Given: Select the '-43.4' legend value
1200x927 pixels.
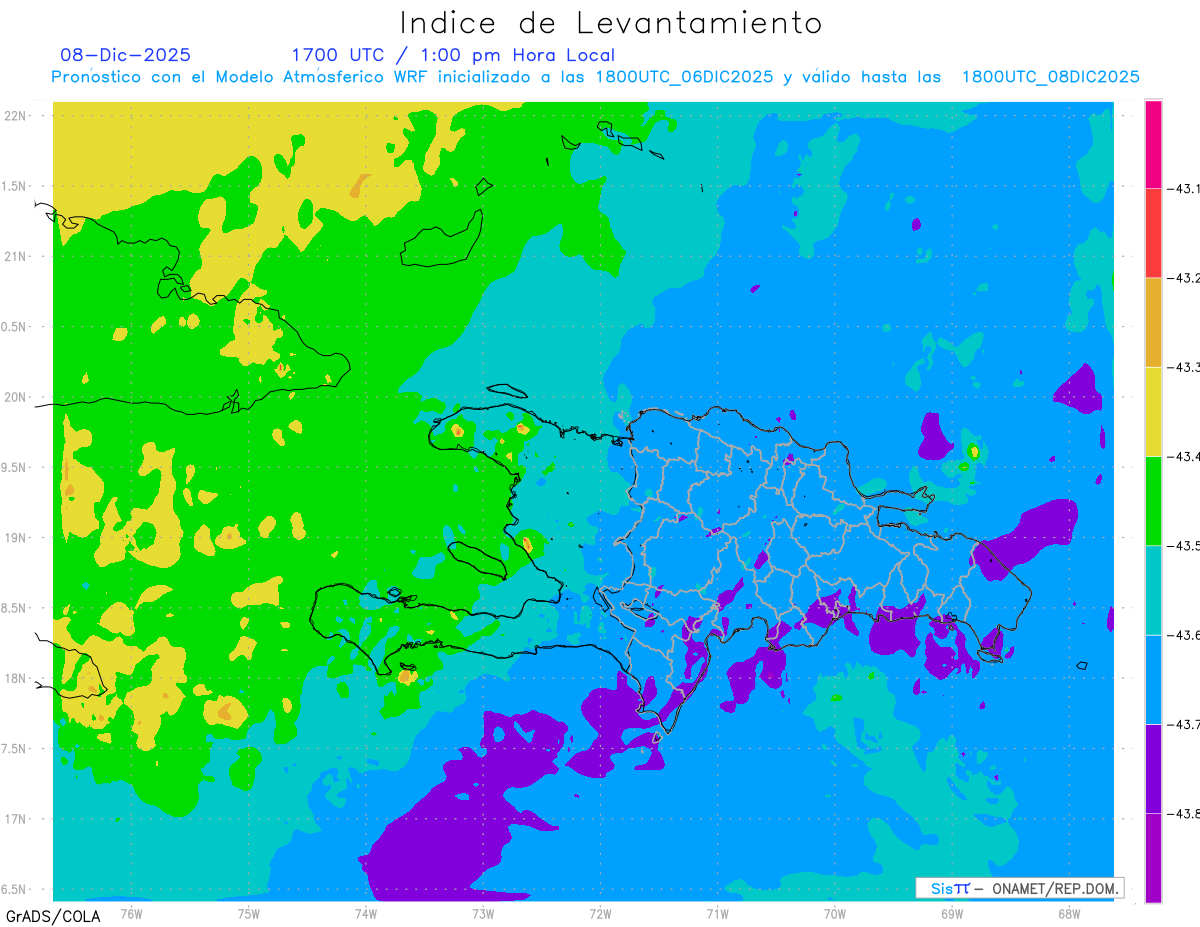Looking at the screenshot, I should [1183, 457].
